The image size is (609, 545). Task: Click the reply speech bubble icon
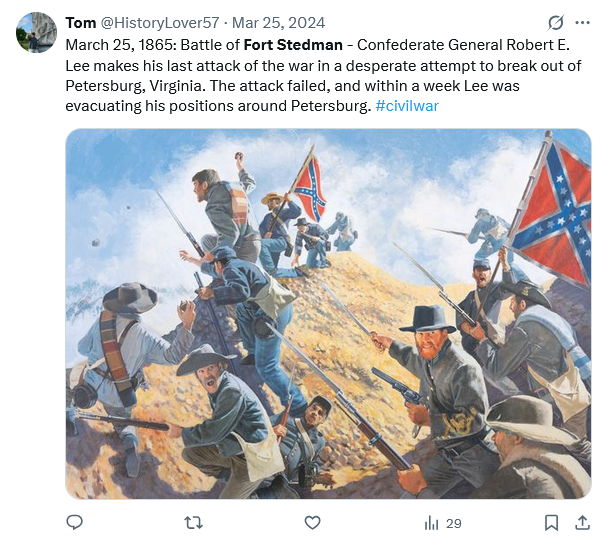74,522
